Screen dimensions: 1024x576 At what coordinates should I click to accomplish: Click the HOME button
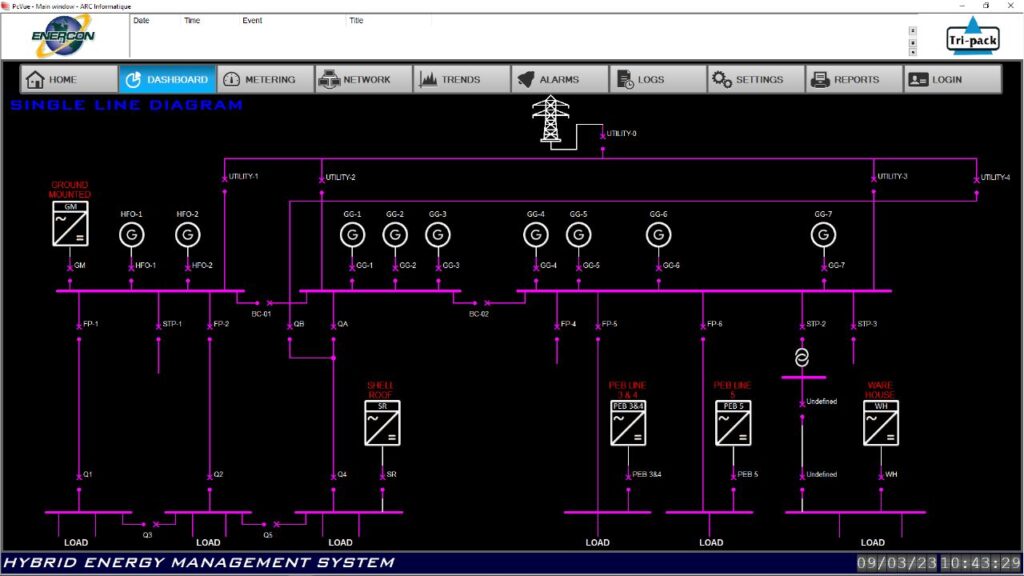[x=66, y=78]
